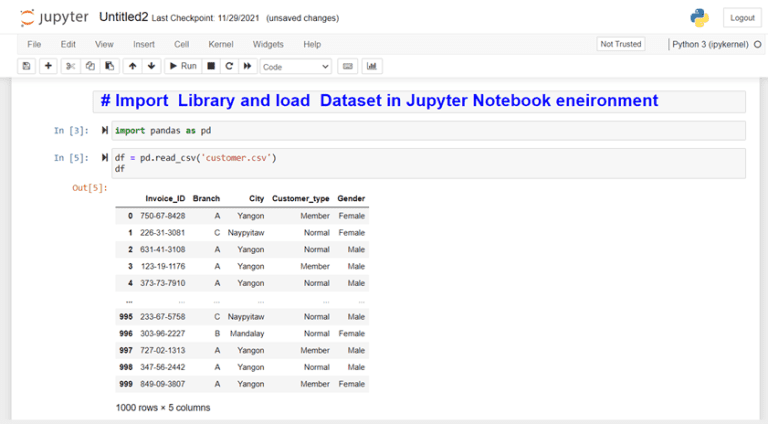Restart kernel and run all cells icon
This screenshot has width=768, height=424.
point(247,66)
